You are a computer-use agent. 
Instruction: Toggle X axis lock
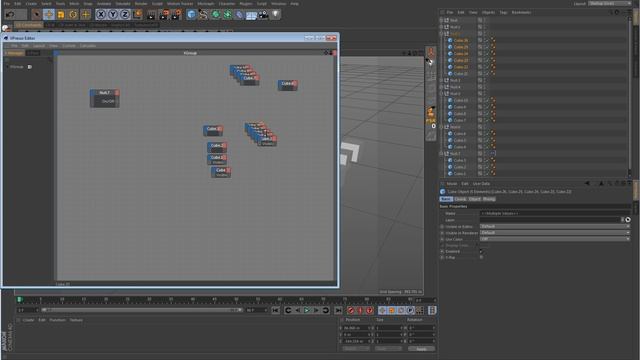(101, 15)
